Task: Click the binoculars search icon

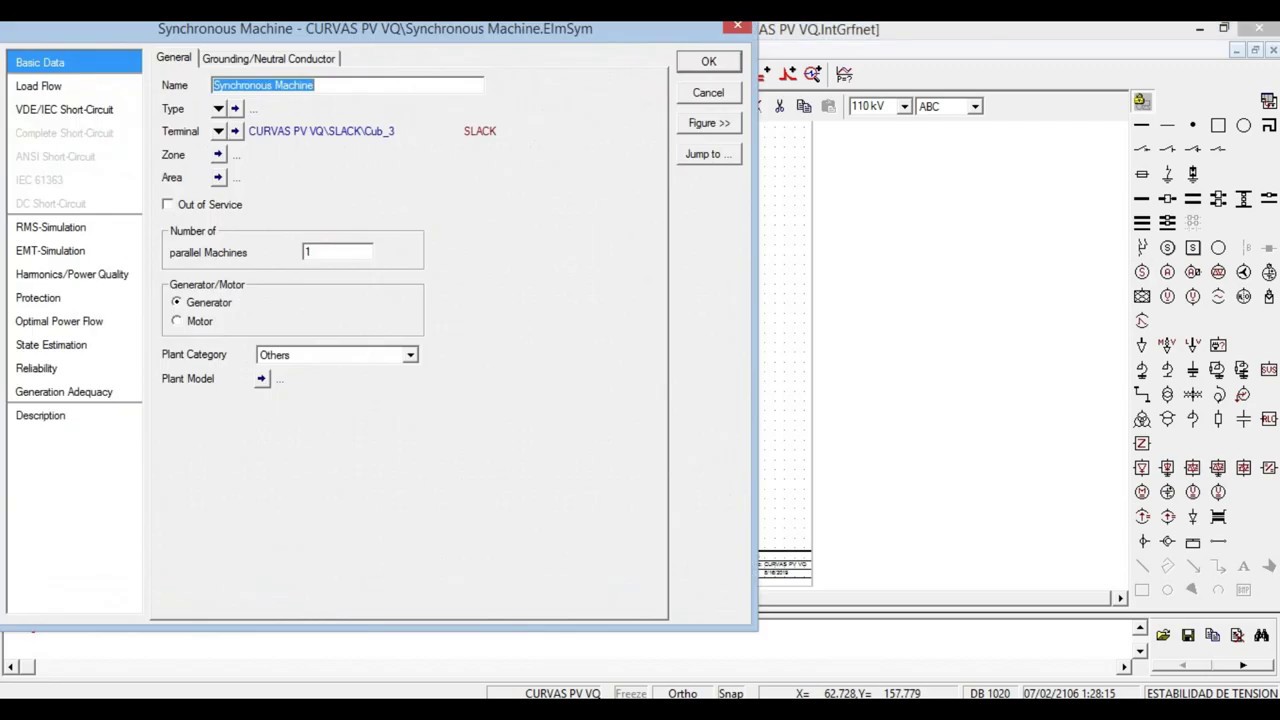Action: point(1261,635)
